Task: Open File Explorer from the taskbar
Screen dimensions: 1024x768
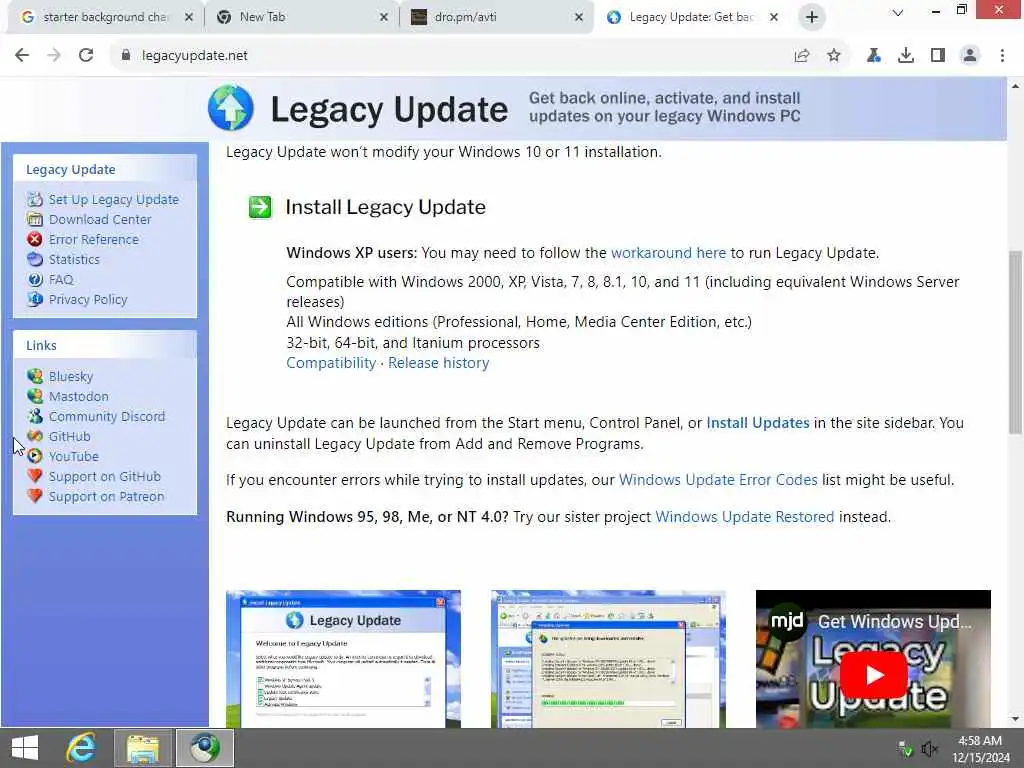Action: [x=143, y=748]
